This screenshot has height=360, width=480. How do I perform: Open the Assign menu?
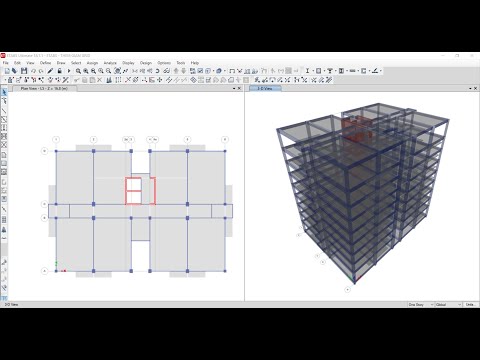coord(92,63)
